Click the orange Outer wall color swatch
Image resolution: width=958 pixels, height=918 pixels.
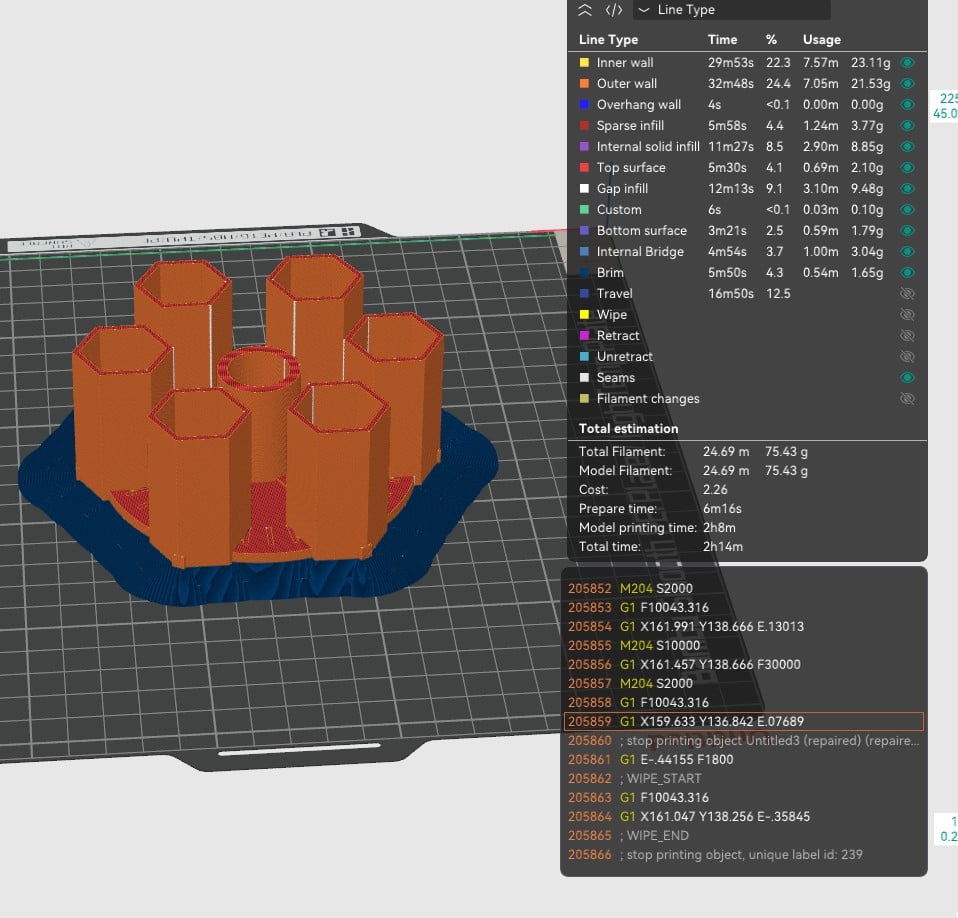click(x=584, y=84)
